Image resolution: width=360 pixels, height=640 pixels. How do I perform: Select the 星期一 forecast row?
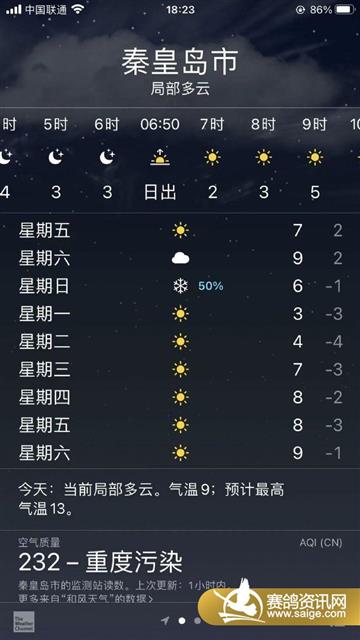pos(180,314)
